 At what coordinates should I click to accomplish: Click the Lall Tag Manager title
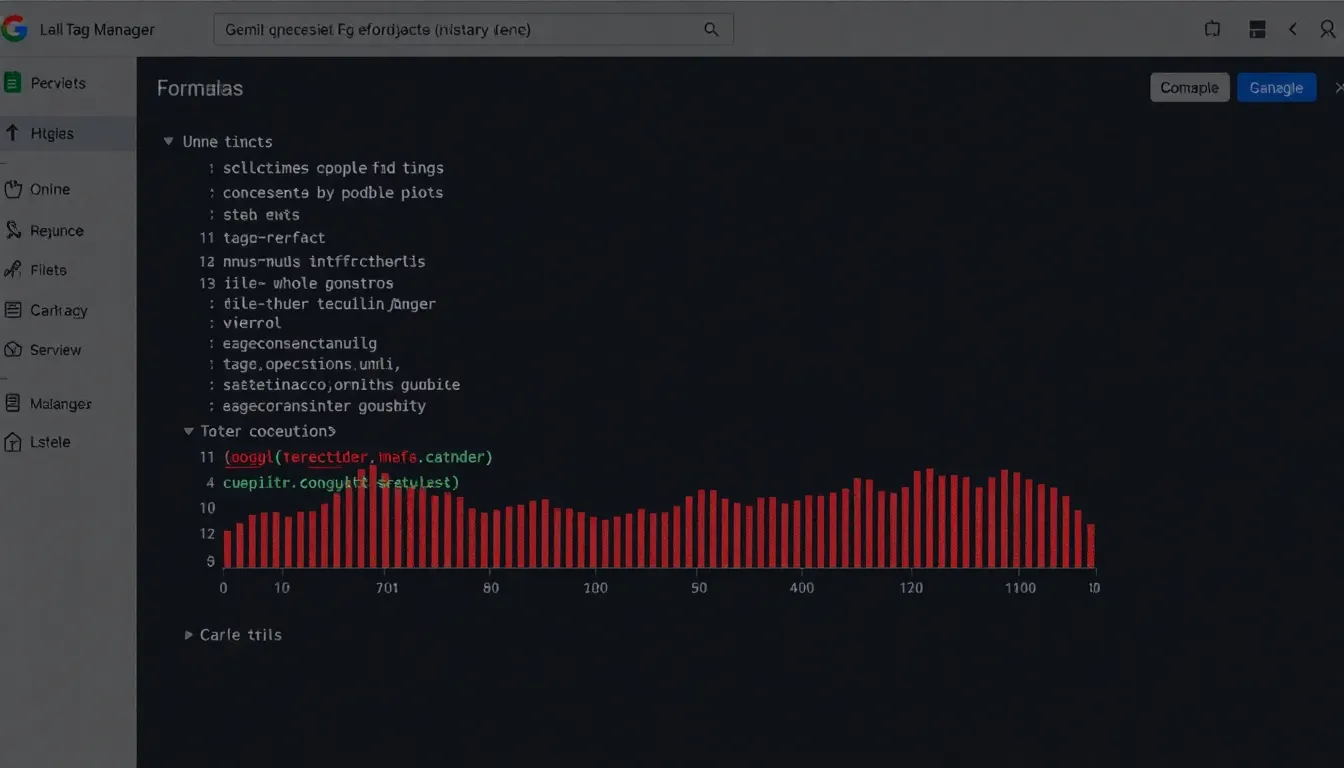point(97,30)
